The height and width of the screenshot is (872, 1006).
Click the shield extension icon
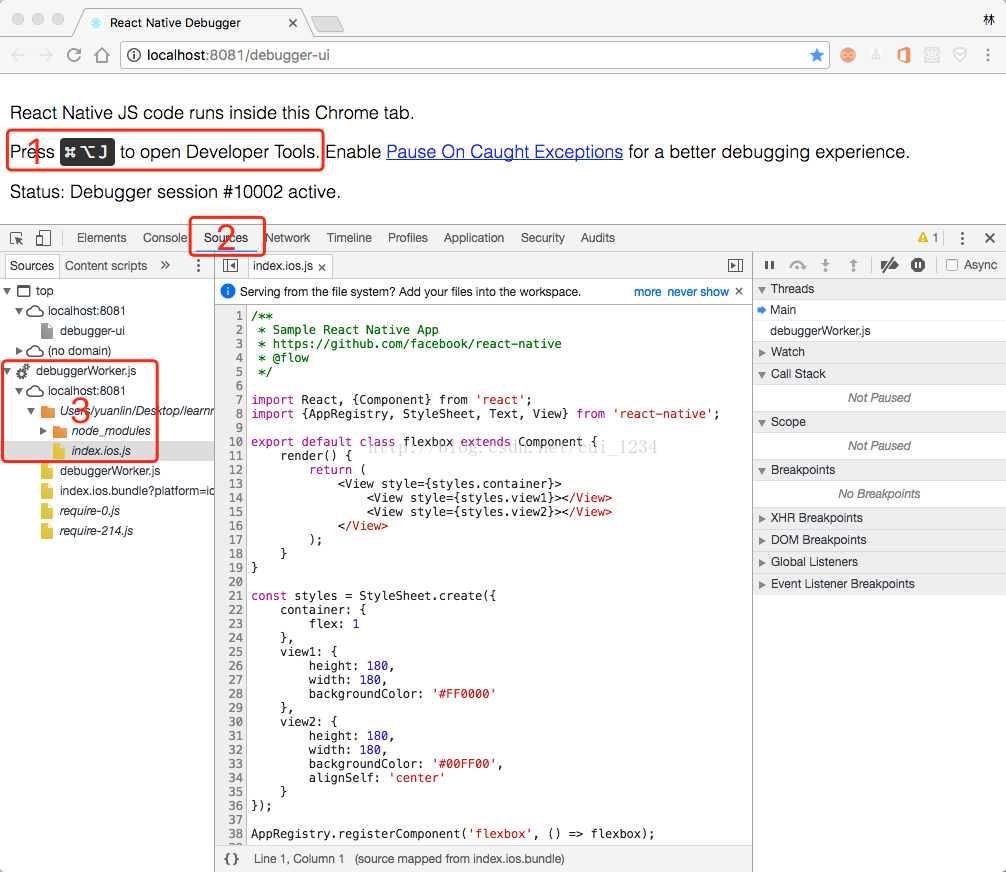click(959, 55)
